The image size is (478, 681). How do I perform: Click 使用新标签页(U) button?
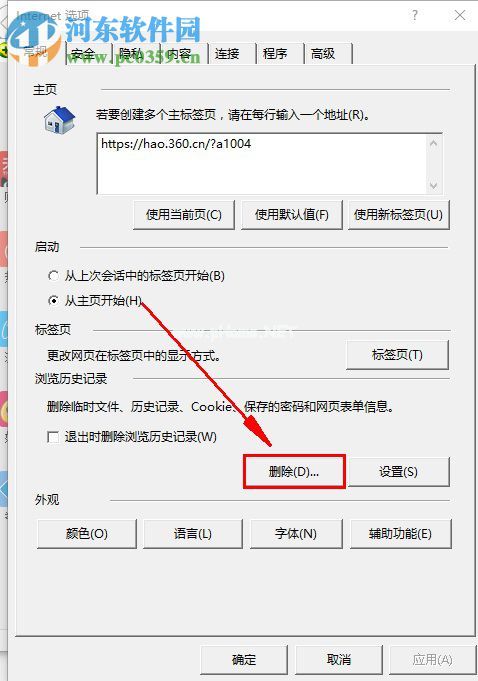399,215
